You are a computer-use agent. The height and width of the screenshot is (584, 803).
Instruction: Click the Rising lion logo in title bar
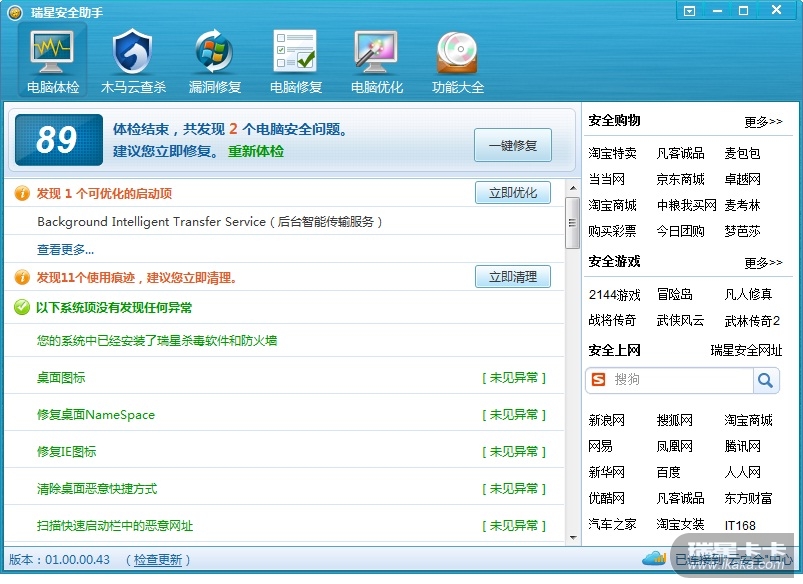(x=15, y=12)
